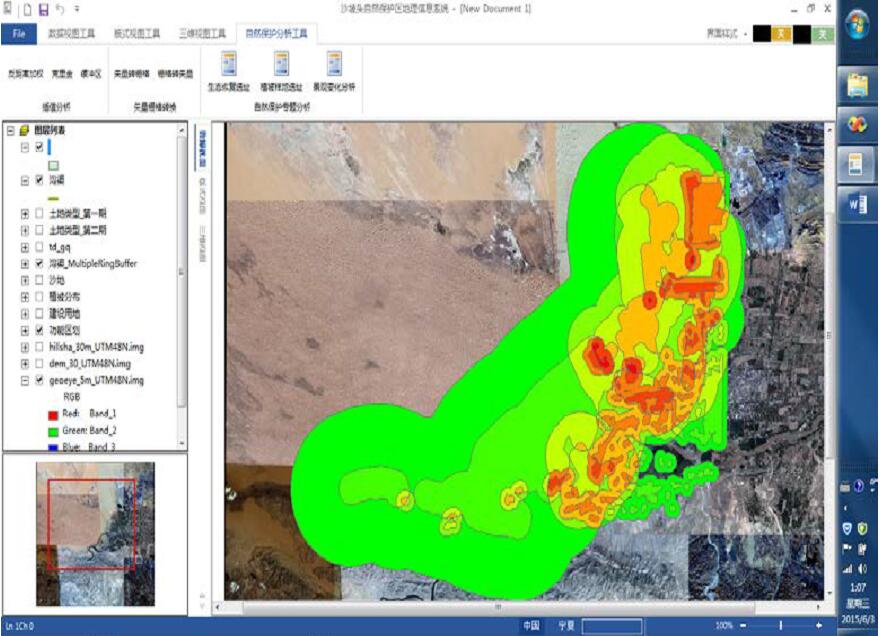Click the Undo arrow icon

pos(60,9)
